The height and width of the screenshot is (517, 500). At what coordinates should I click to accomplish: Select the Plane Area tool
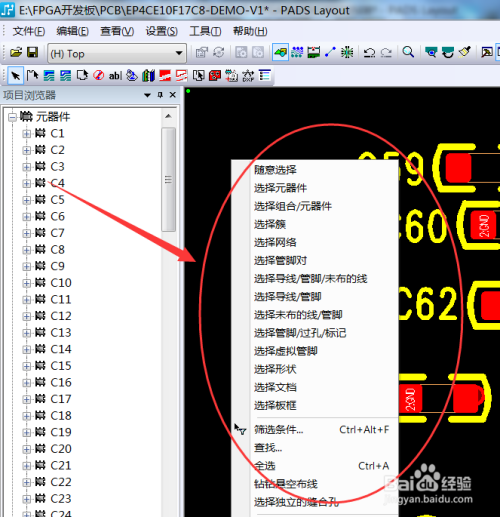click(165, 76)
